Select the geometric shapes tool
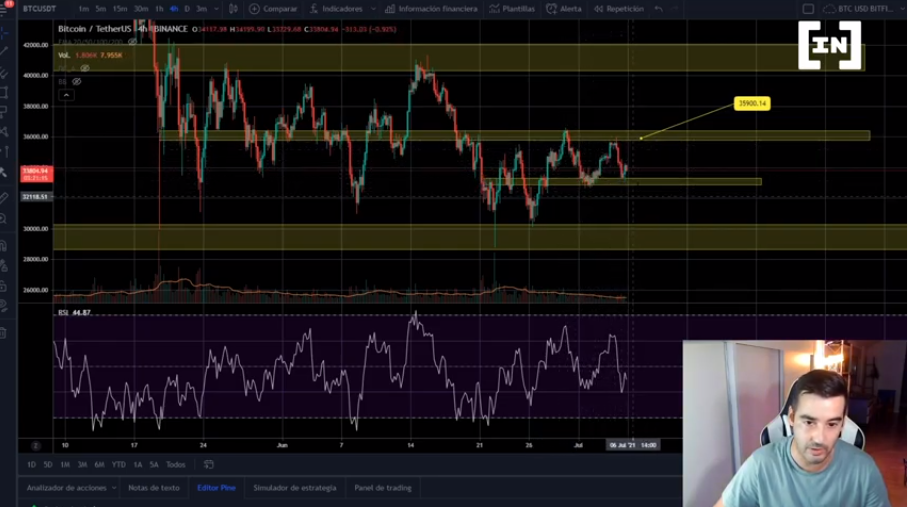Image resolution: width=908 pixels, height=507 pixels. click(x=4, y=93)
